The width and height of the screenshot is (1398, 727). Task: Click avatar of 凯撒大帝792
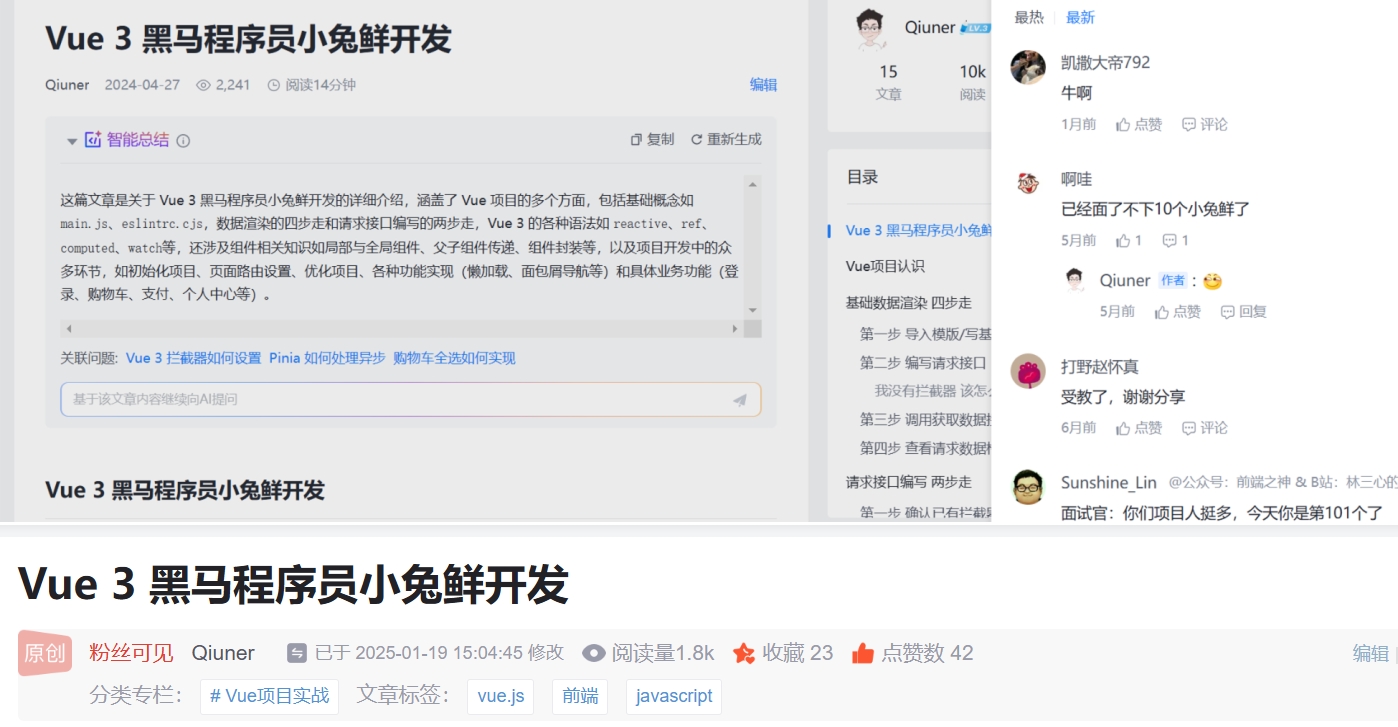tap(1028, 67)
